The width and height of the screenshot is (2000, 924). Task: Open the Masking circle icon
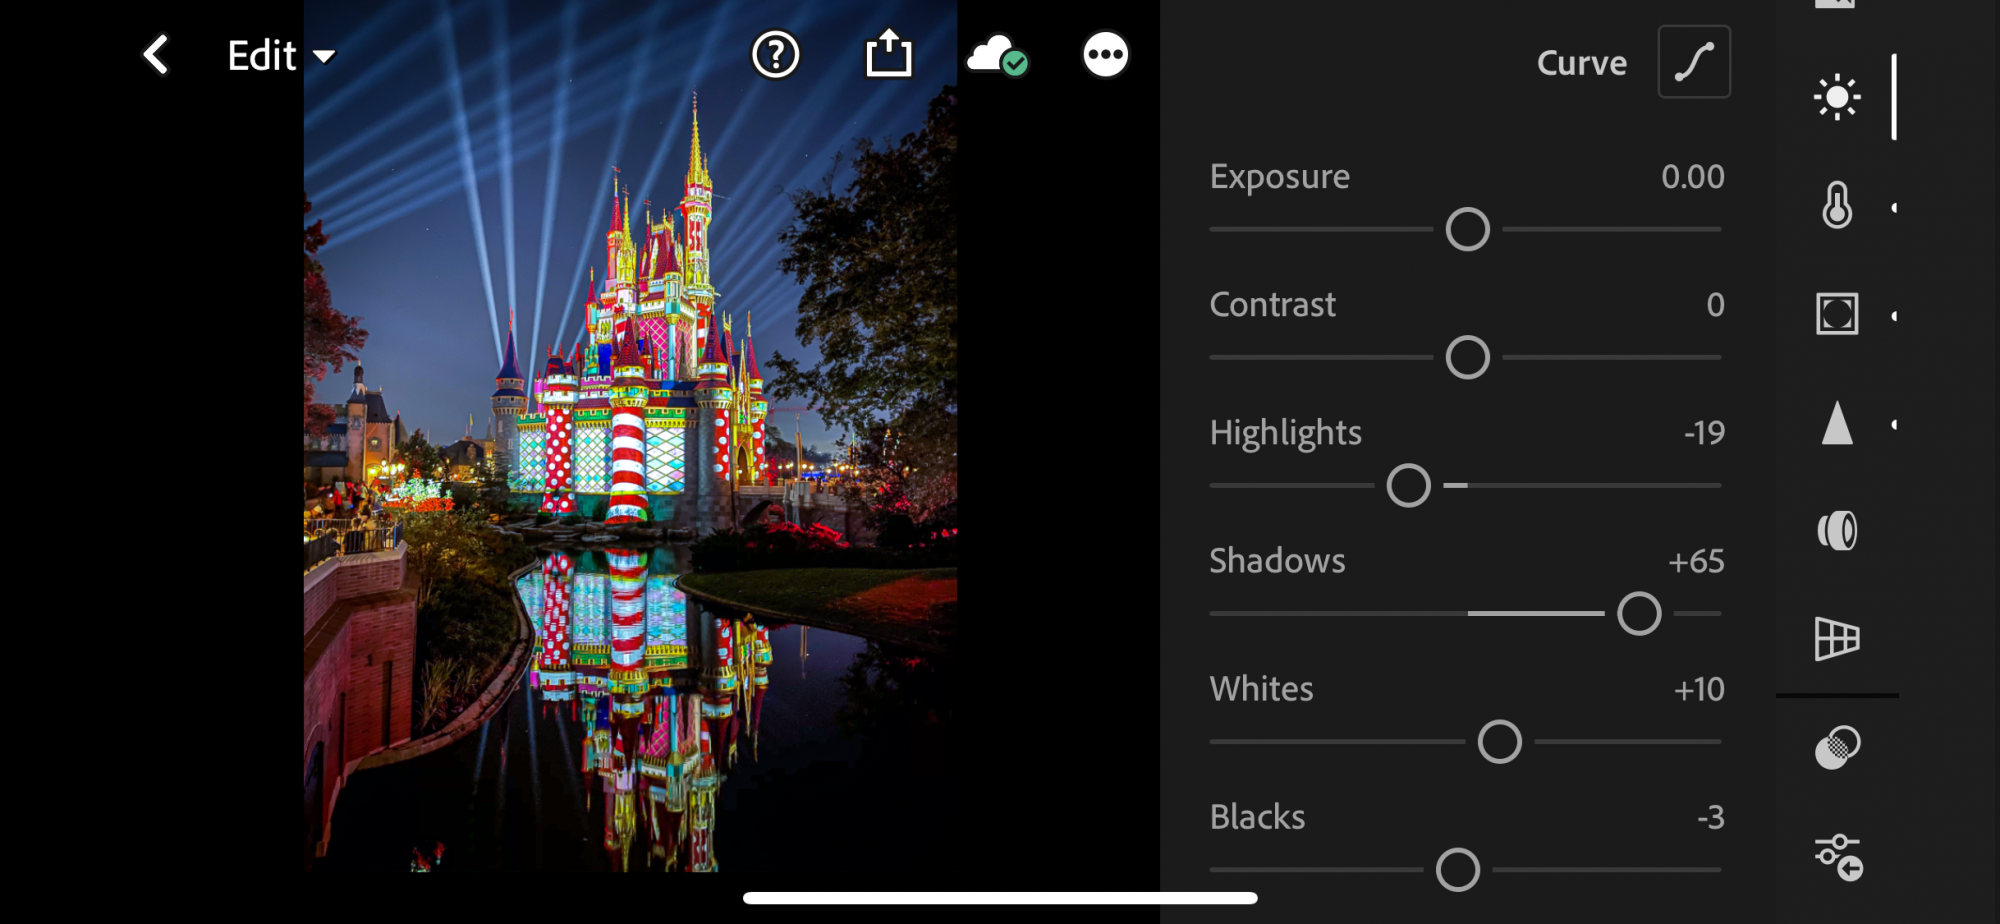tap(1837, 748)
